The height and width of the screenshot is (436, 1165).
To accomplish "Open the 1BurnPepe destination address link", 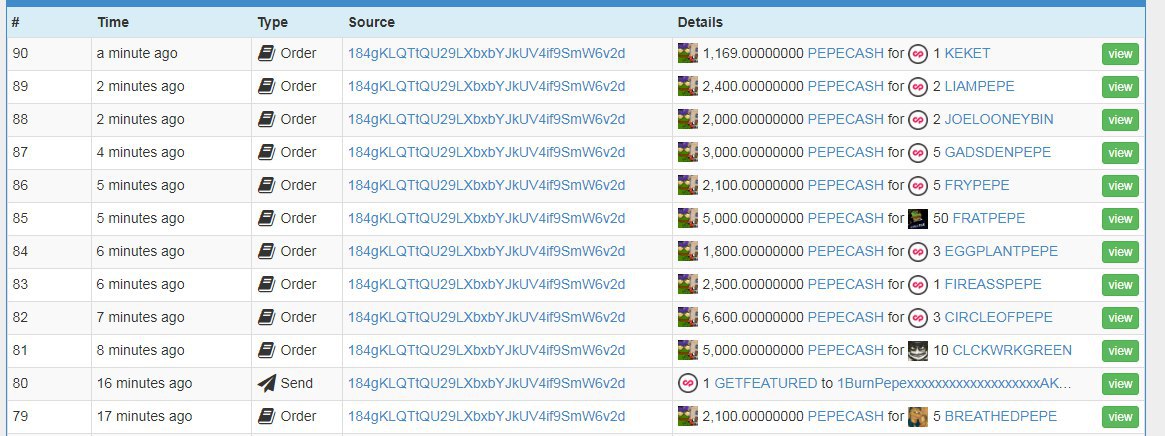I will click(x=955, y=383).
